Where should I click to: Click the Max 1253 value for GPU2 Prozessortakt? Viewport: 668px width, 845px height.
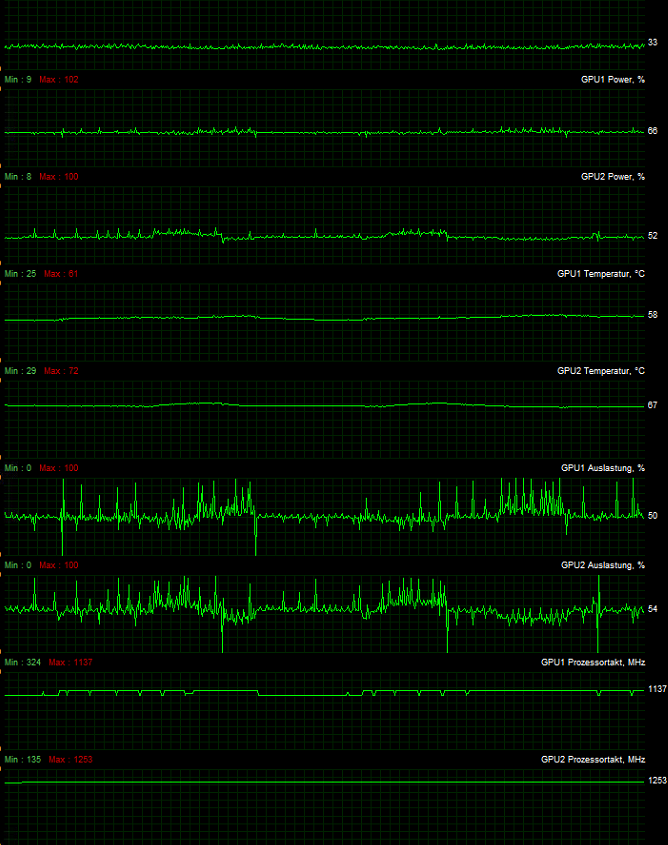68,759
